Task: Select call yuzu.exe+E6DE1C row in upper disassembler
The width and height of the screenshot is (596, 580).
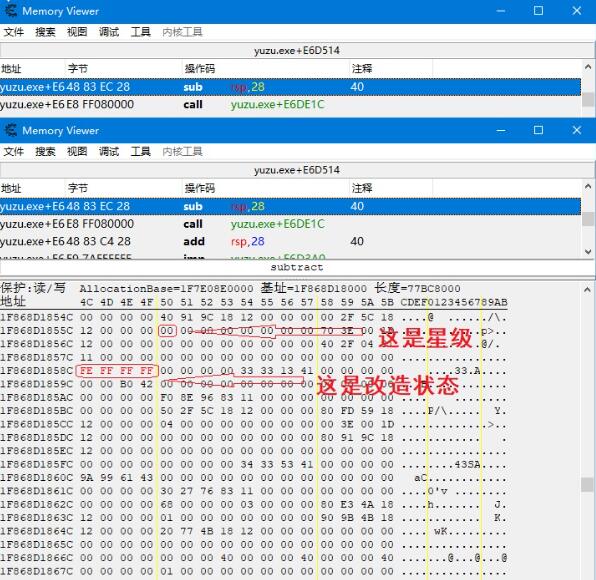Action: pyautogui.click(x=290, y=105)
